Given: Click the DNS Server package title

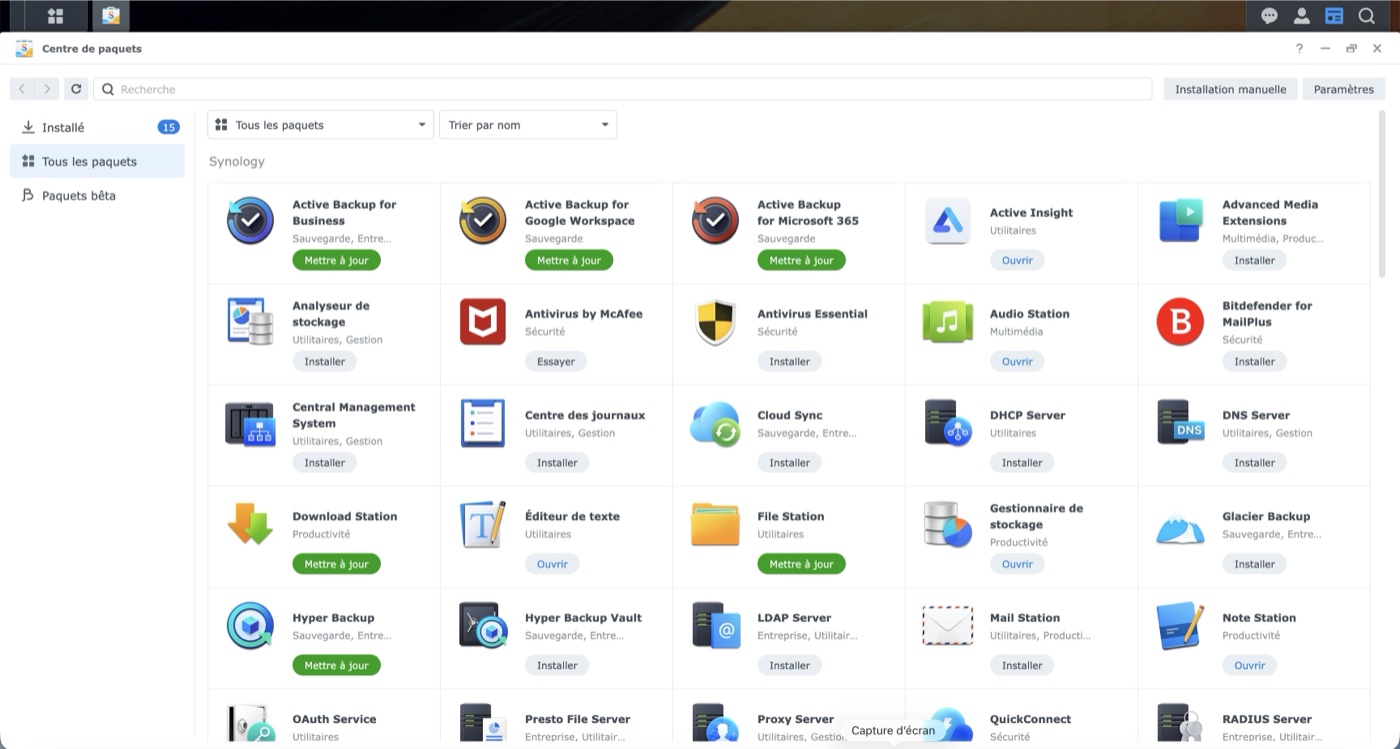Looking at the screenshot, I should click(x=1256, y=415).
